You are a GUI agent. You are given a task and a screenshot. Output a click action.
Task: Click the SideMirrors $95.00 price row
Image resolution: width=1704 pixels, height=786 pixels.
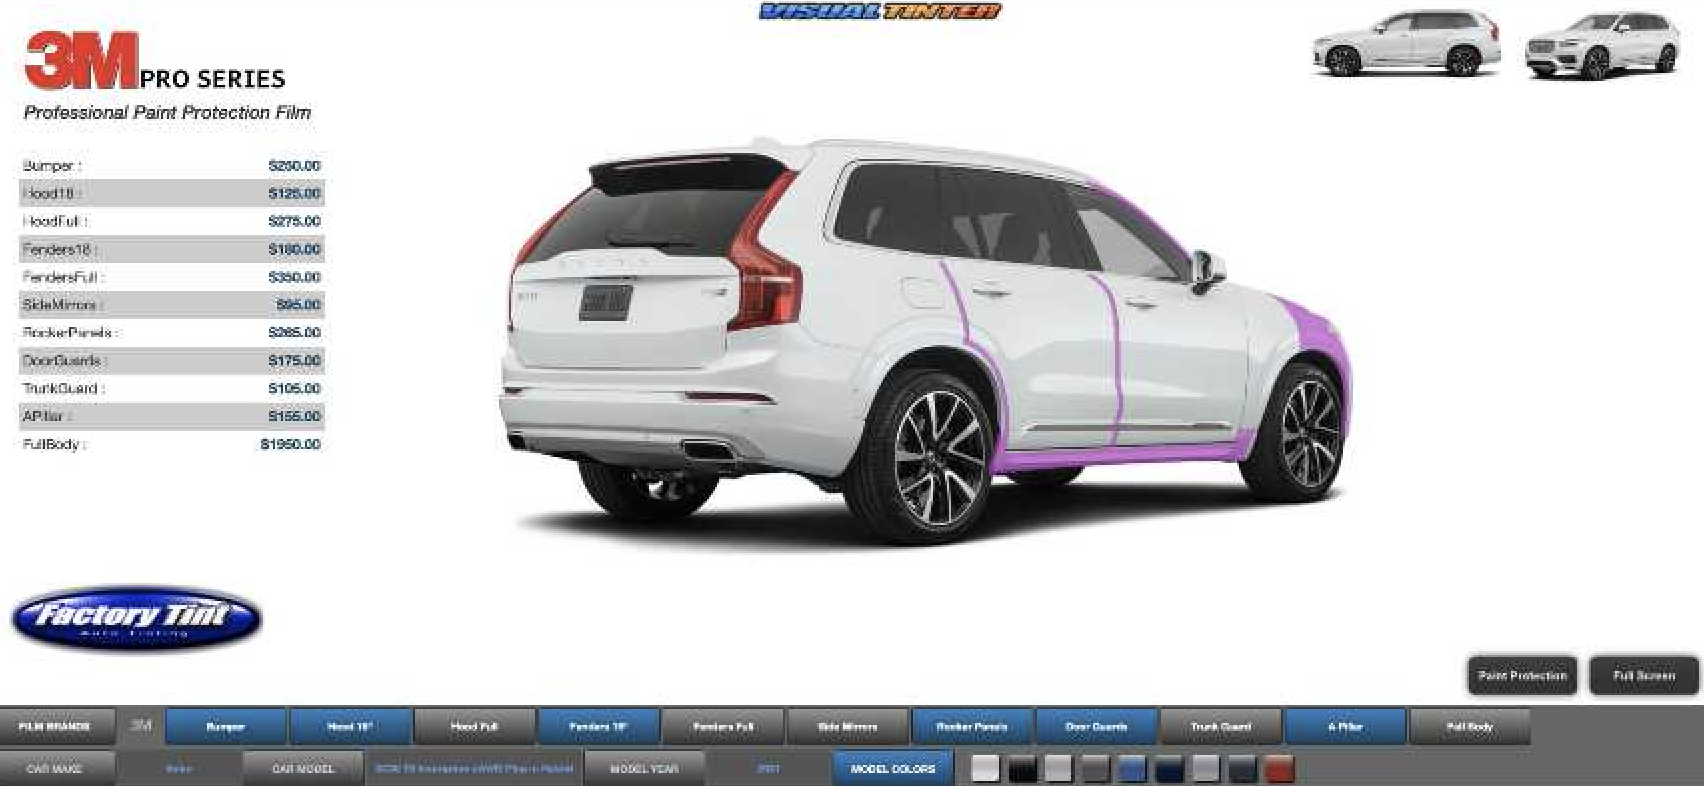pyautogui.click(x=172, y=305)
